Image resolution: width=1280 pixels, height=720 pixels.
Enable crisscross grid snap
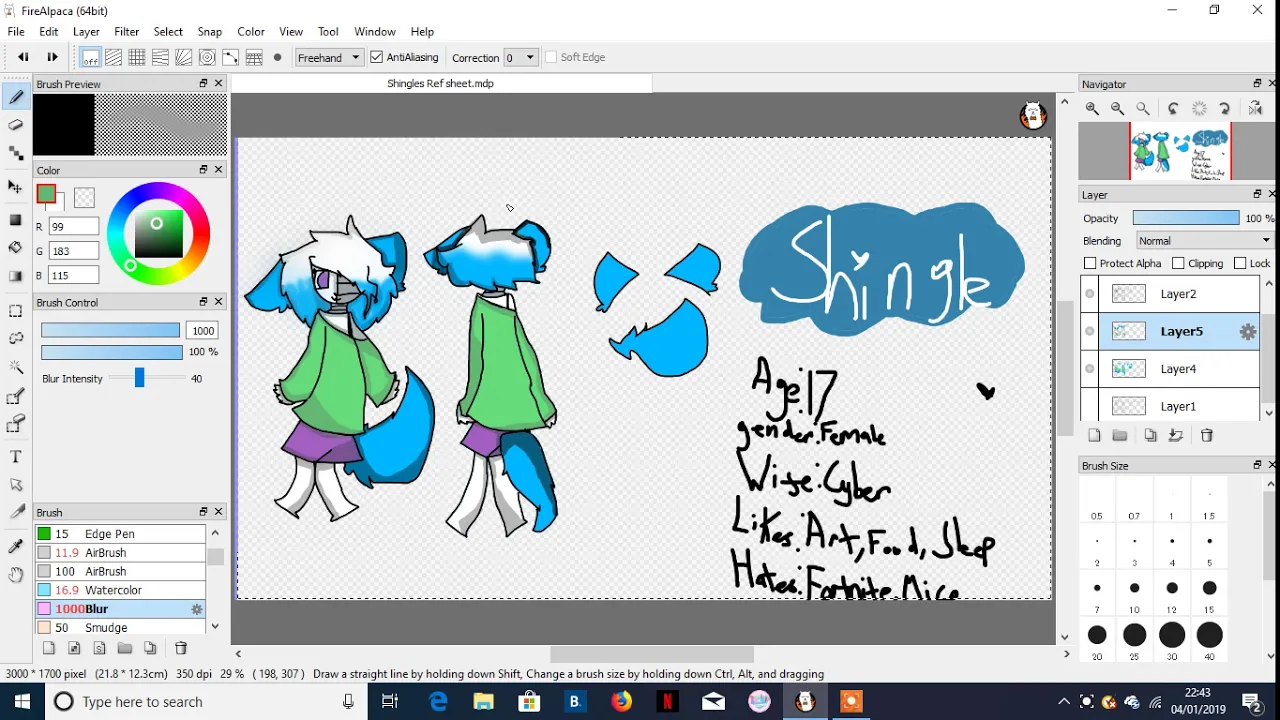click(x=137, y=58)
